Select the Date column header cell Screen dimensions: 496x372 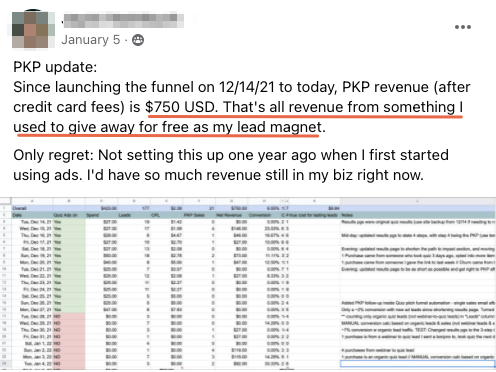[x=32, y=215]
